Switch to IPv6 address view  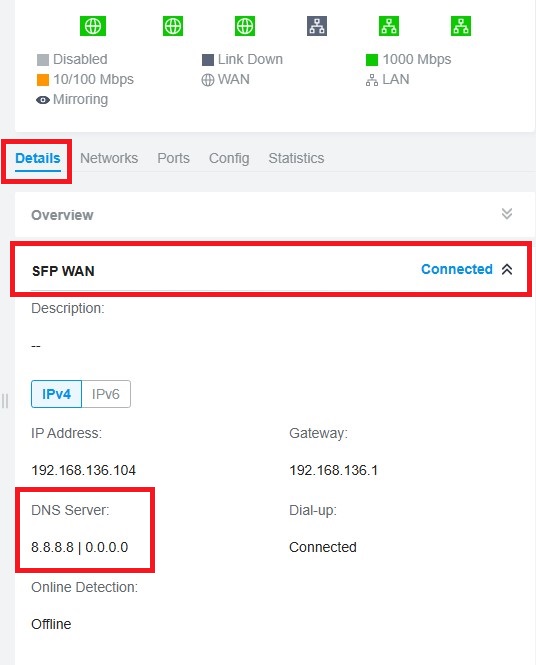[106, 394]
